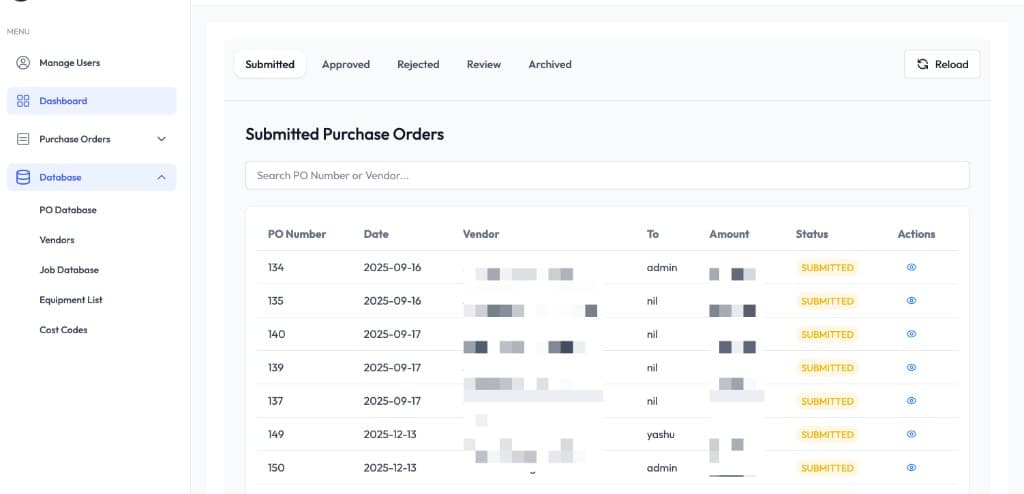1024x494 pixels.
Task: Open the PO Database link
Action: pos(68,210)
